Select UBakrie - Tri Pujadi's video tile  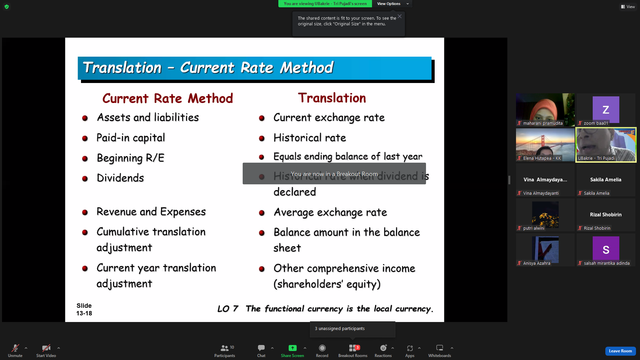click(x=606, y=145)
